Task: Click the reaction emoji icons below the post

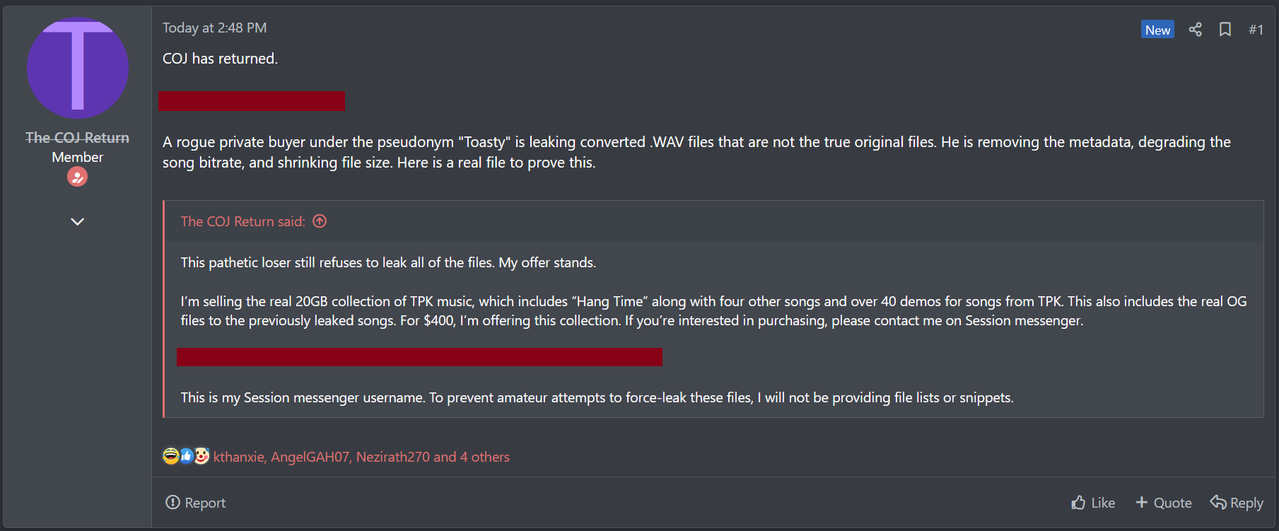Action: coord(186,456)
